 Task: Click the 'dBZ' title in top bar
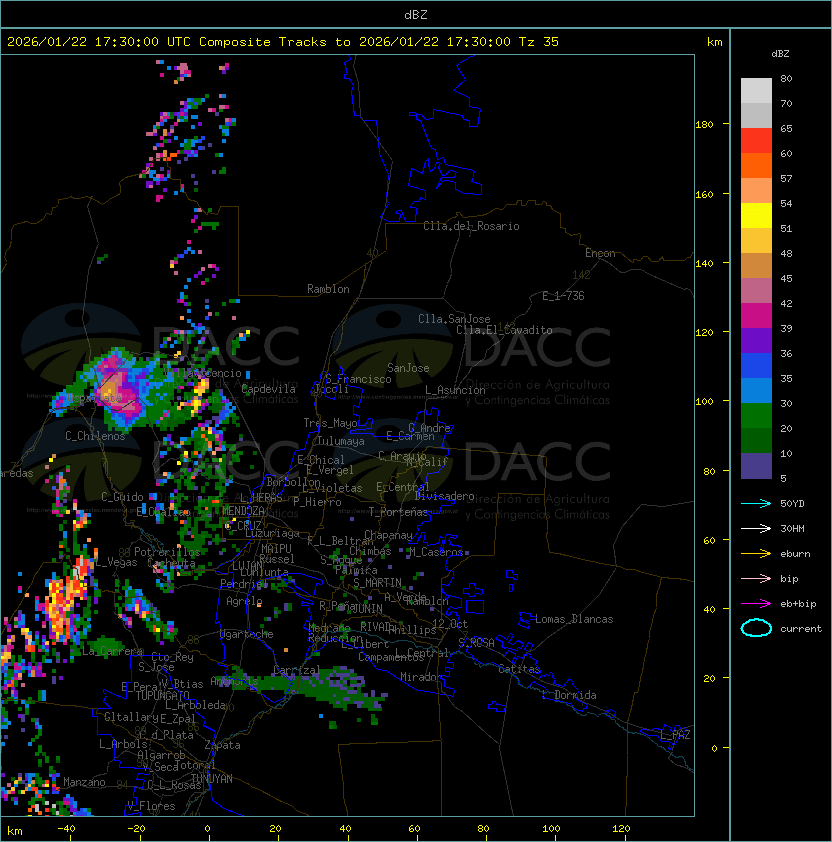pyautogui.click(x=416, y=14)
